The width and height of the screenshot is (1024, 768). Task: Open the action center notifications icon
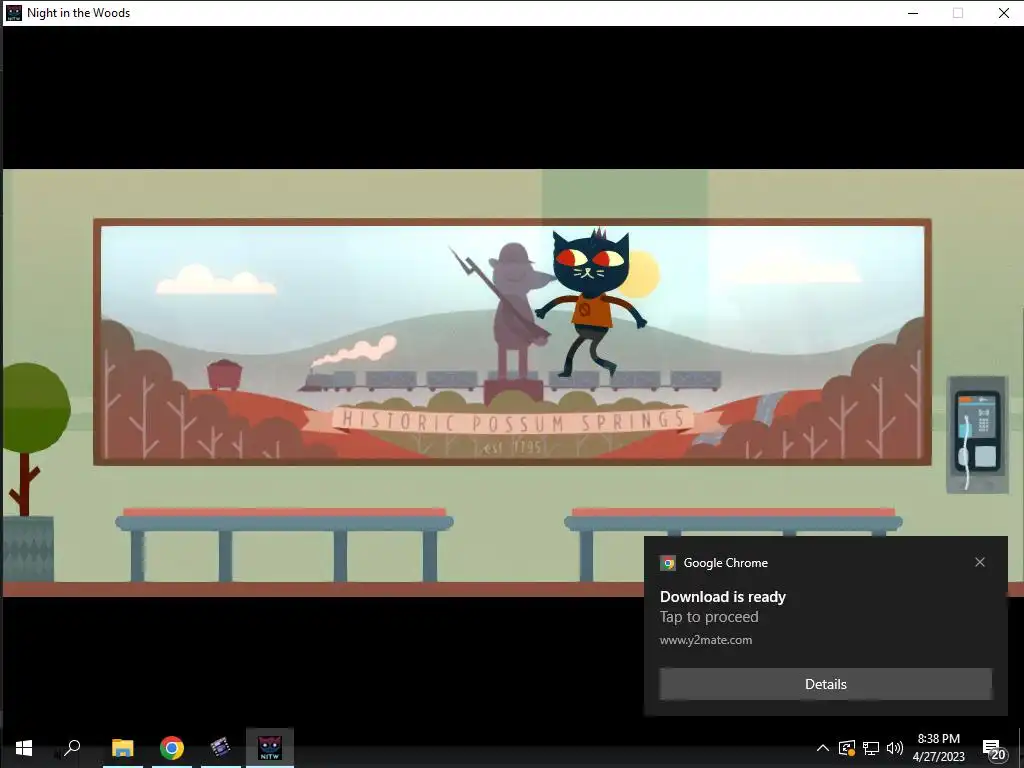993,749
